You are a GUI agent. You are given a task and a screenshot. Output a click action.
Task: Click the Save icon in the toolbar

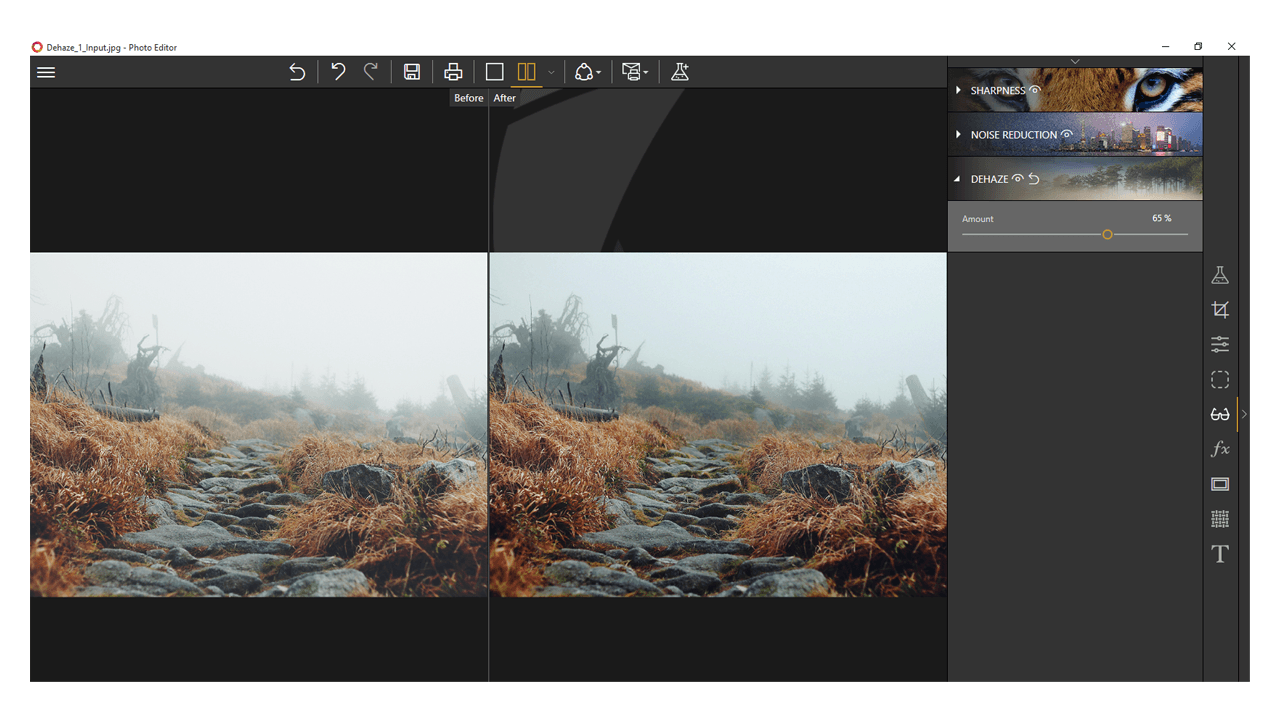411,71
